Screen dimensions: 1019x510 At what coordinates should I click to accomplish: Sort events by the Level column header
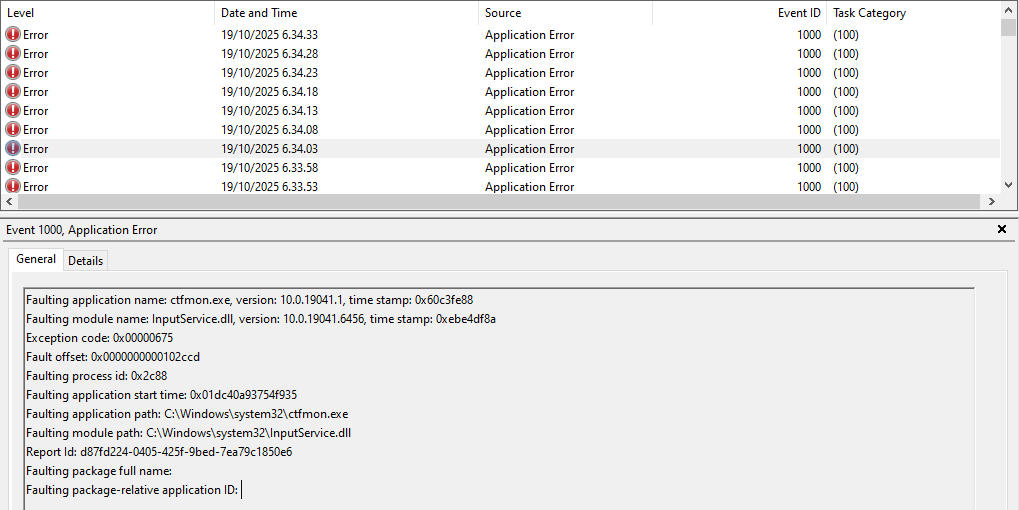point(107,13)
